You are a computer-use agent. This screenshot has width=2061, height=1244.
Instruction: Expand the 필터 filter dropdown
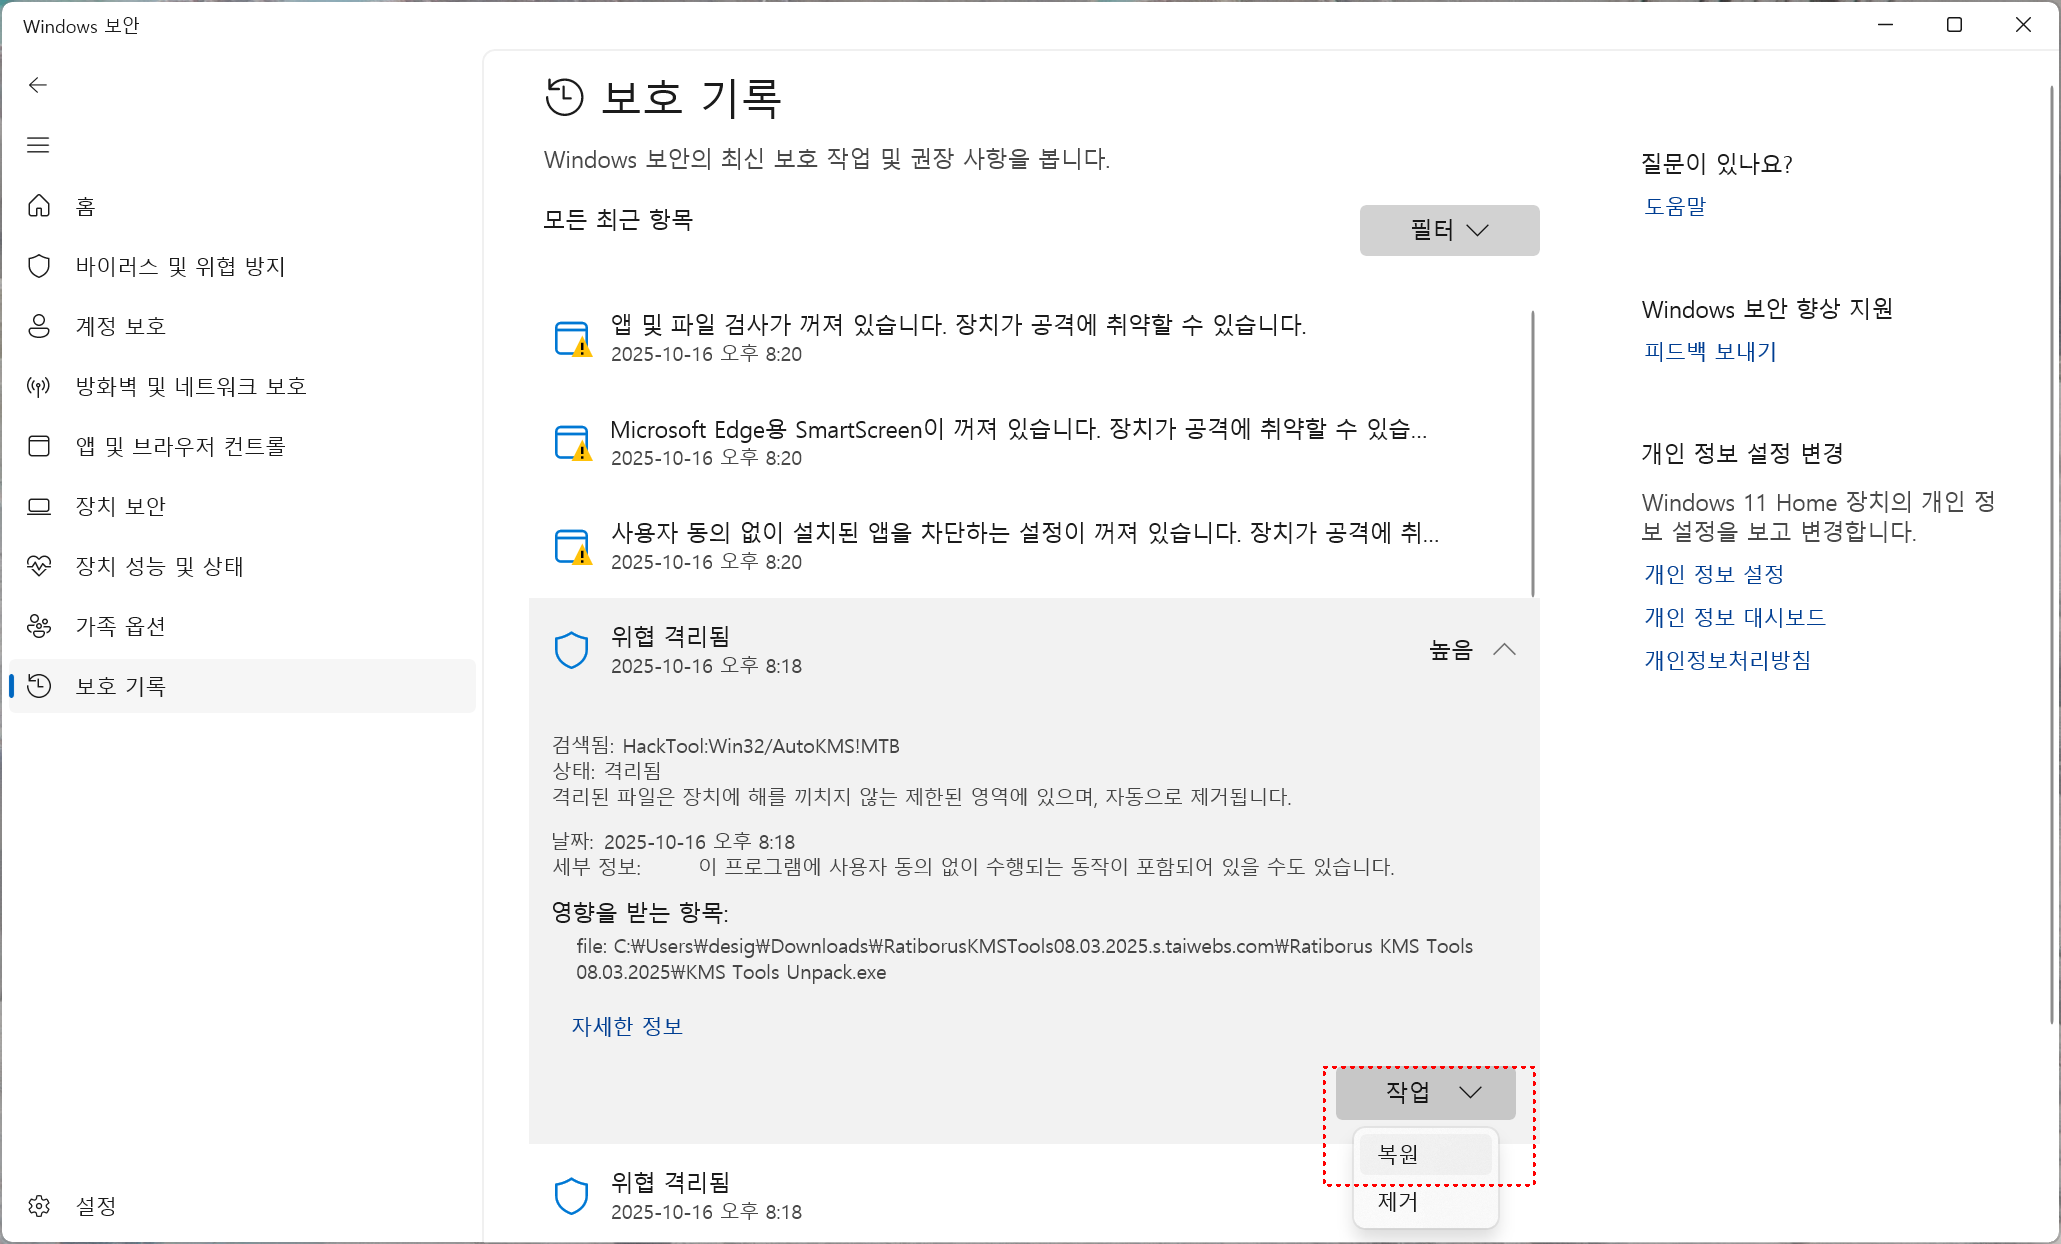[1449, 230]
